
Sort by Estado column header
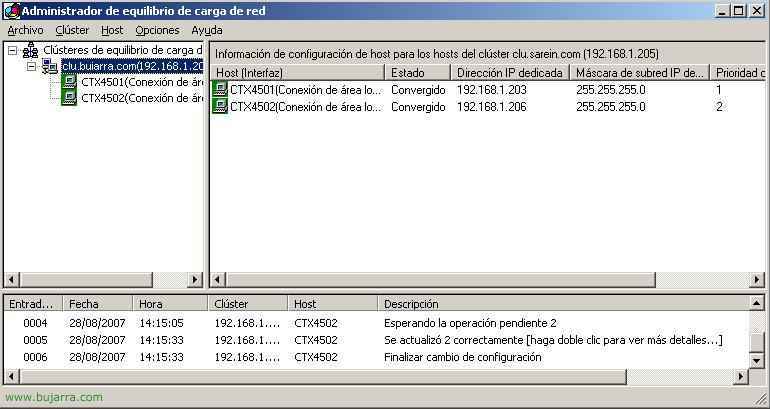[x=417, y=73]
